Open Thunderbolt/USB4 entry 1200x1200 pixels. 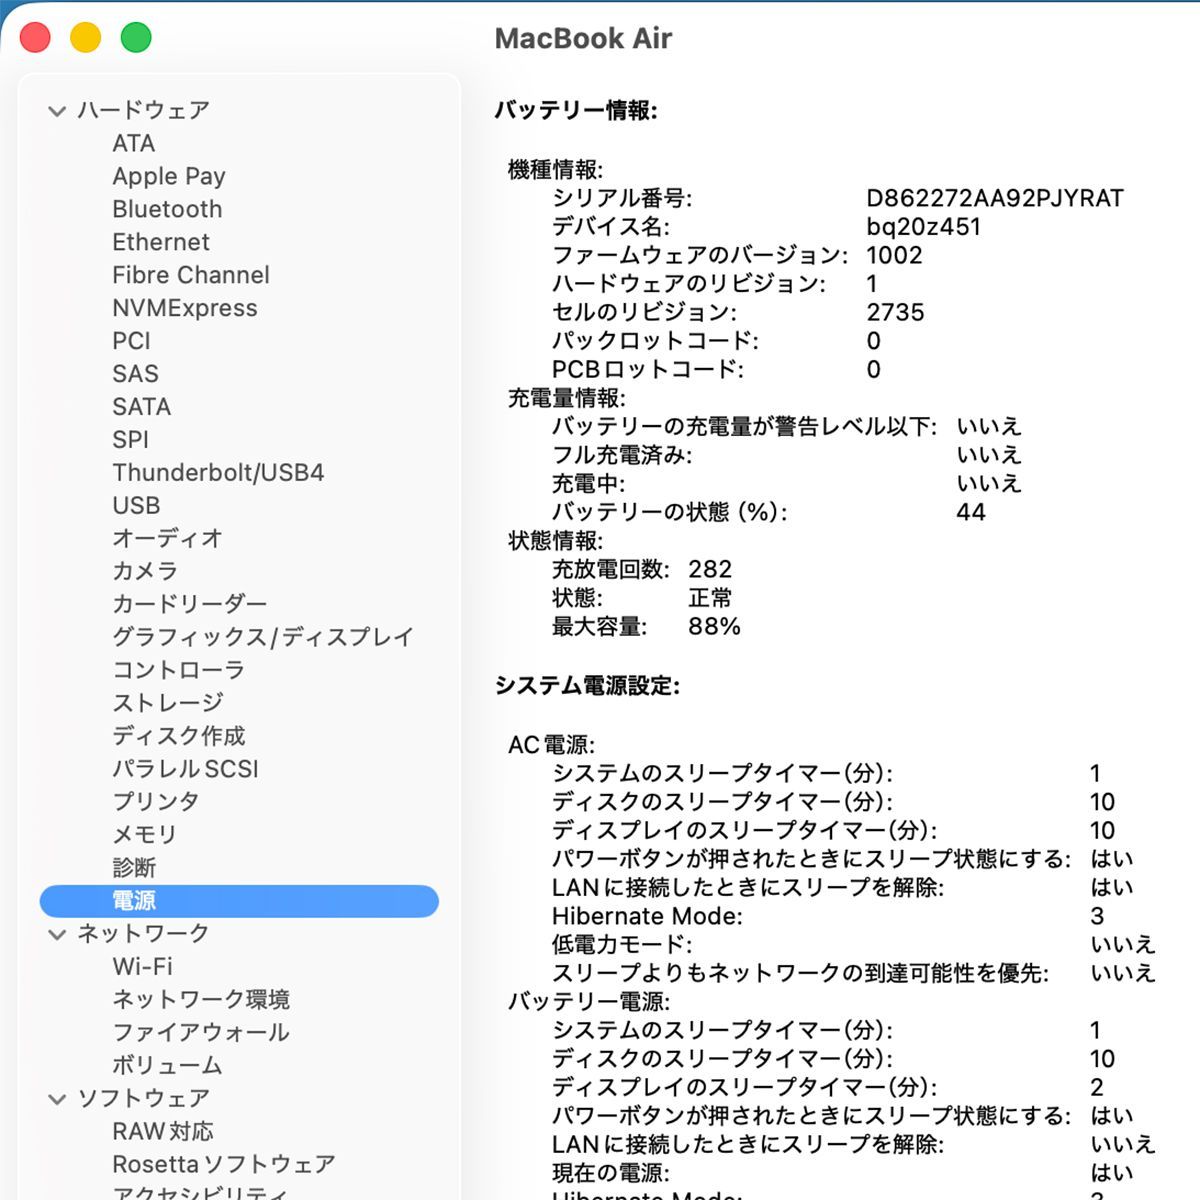coord(218,473)
